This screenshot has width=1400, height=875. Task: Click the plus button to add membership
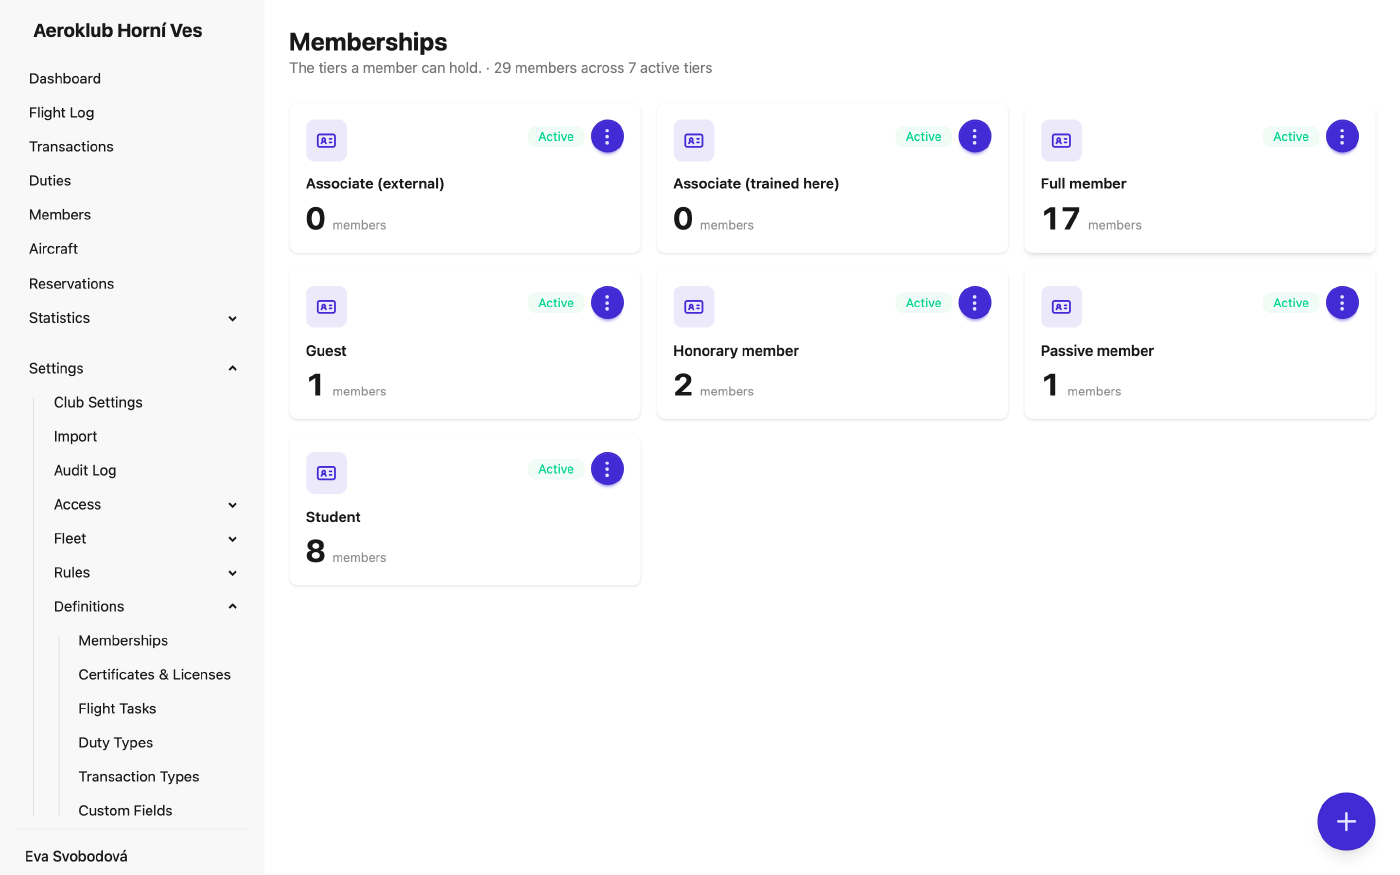click(1346, 821)
